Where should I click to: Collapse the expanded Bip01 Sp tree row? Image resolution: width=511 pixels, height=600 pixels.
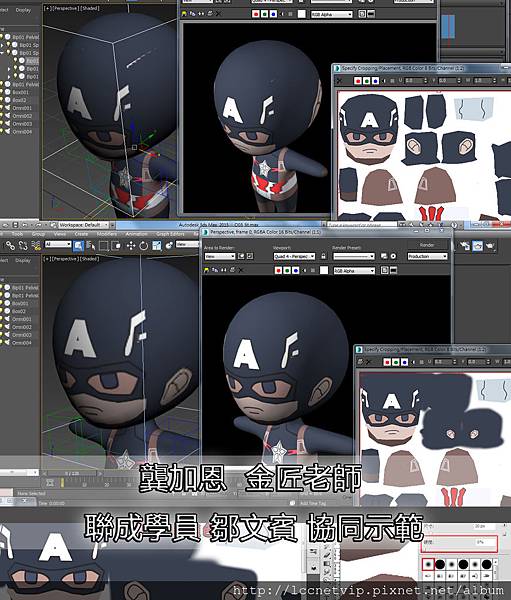pos(2,53)
